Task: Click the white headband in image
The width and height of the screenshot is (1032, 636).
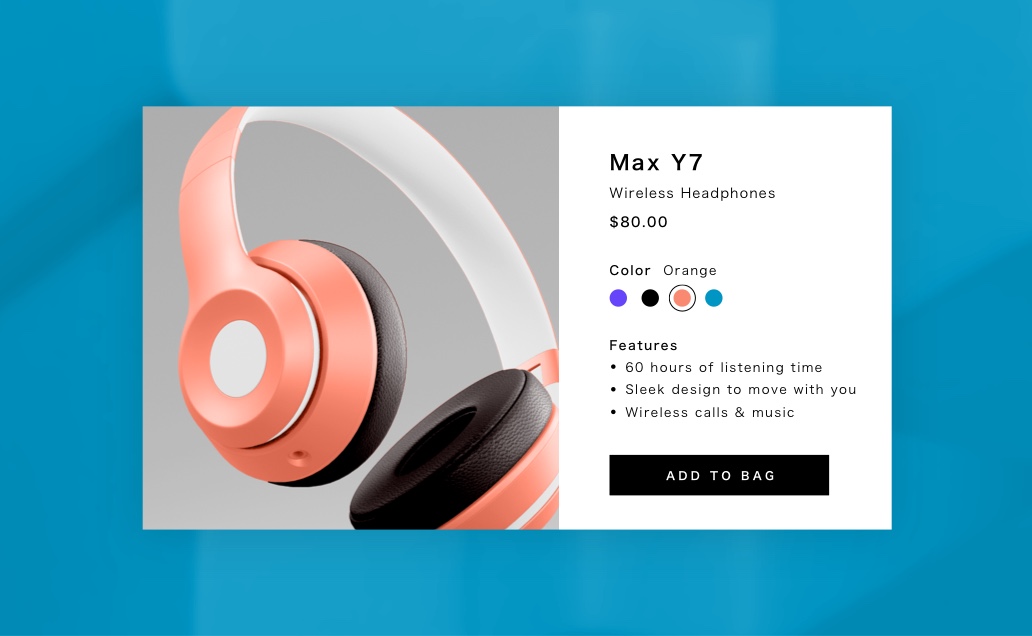Action: [x=395, y=171]
